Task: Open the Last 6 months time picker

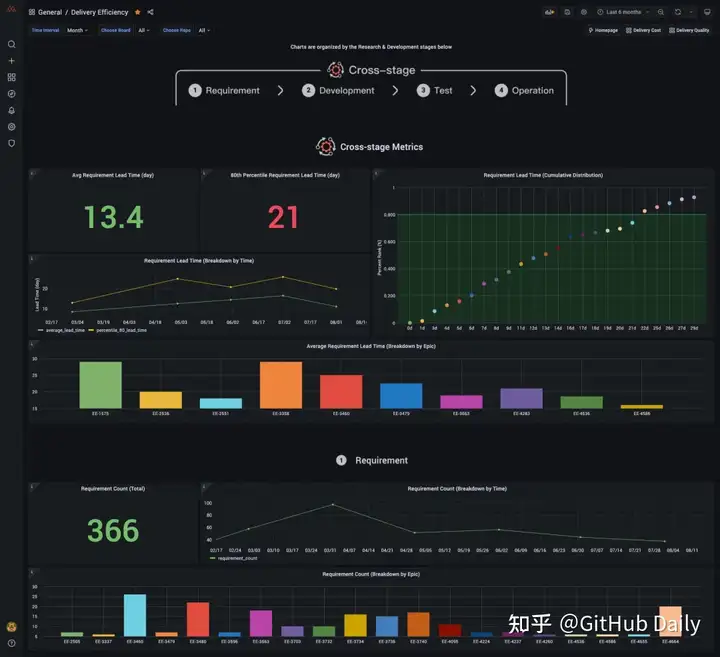Action: tap(623, 12)
